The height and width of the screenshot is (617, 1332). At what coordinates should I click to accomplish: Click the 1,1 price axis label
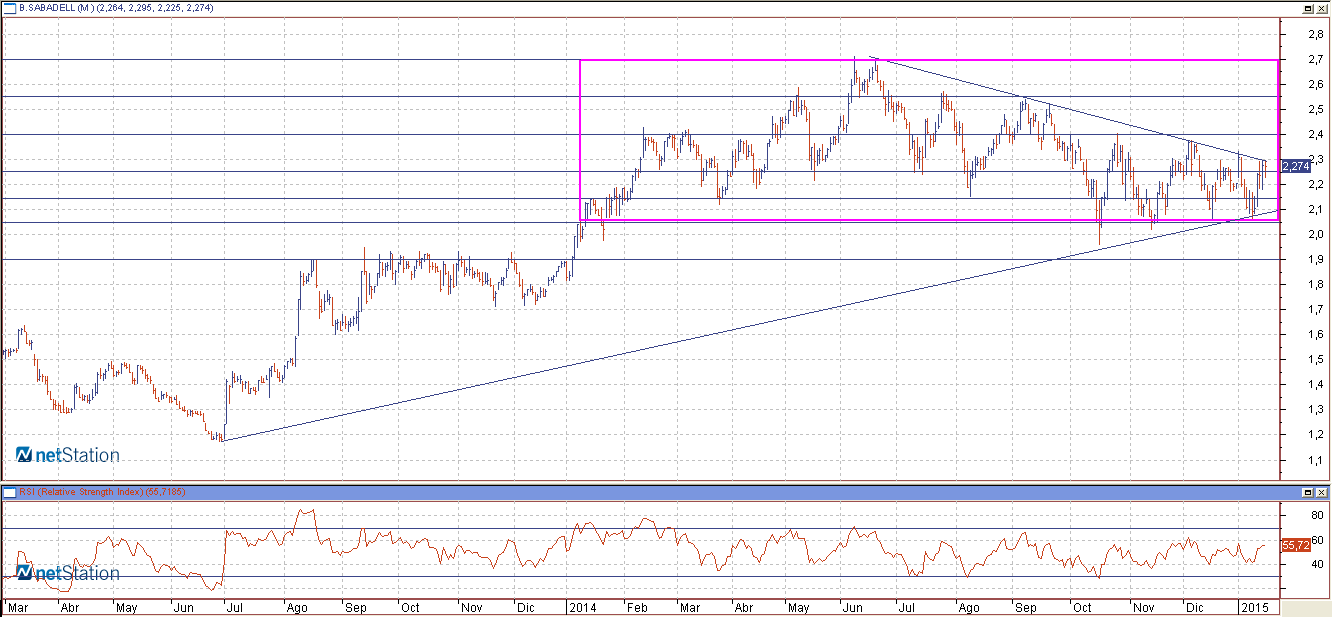(1317, 459)
